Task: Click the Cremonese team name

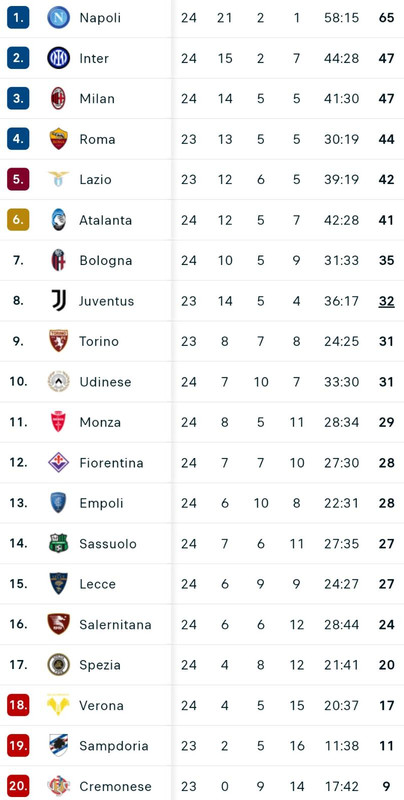Action: (x=115, y=787)
